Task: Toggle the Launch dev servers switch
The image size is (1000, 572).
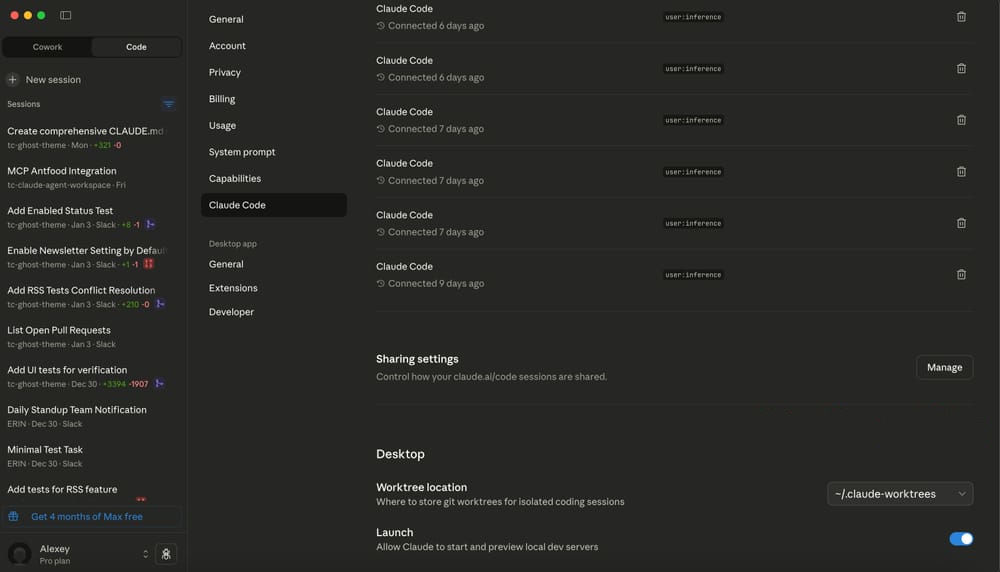Action: coord(961,539)
